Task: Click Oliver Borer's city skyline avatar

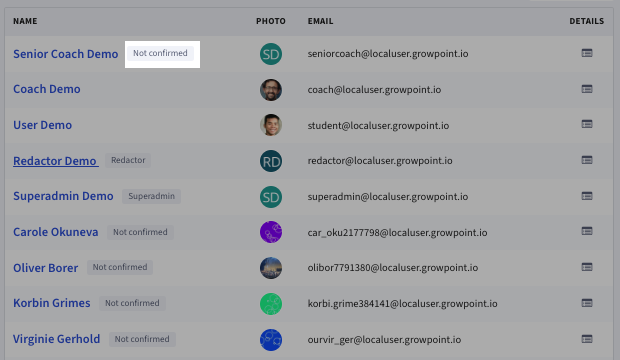Action: (271, 268)
